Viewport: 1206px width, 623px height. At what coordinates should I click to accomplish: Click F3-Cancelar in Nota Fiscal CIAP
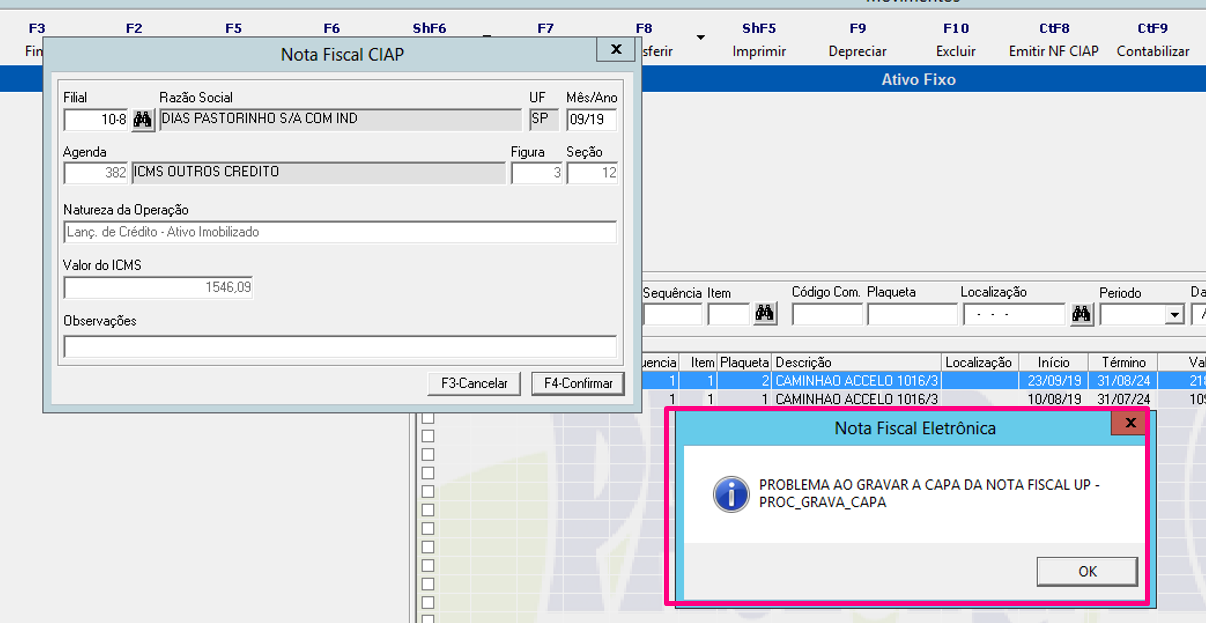pyautogui.click(x=474, y=383)
